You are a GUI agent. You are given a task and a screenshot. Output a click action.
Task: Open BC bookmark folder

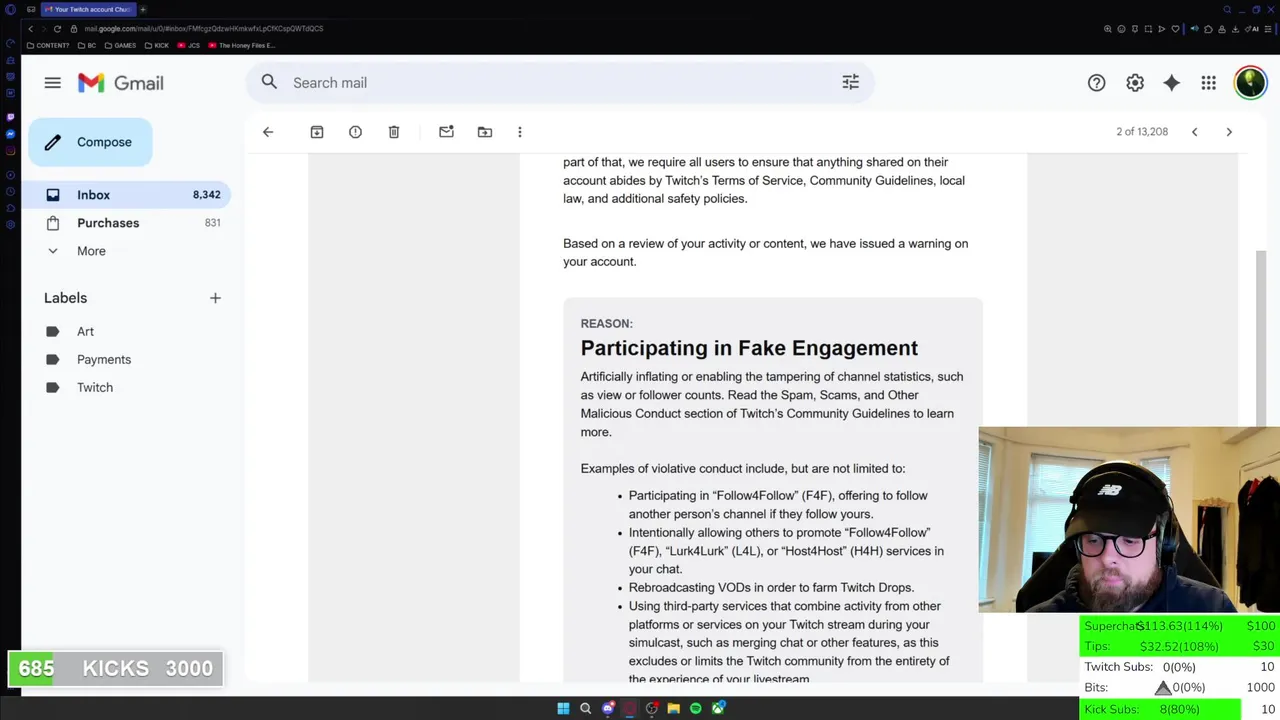pos(86,45)
